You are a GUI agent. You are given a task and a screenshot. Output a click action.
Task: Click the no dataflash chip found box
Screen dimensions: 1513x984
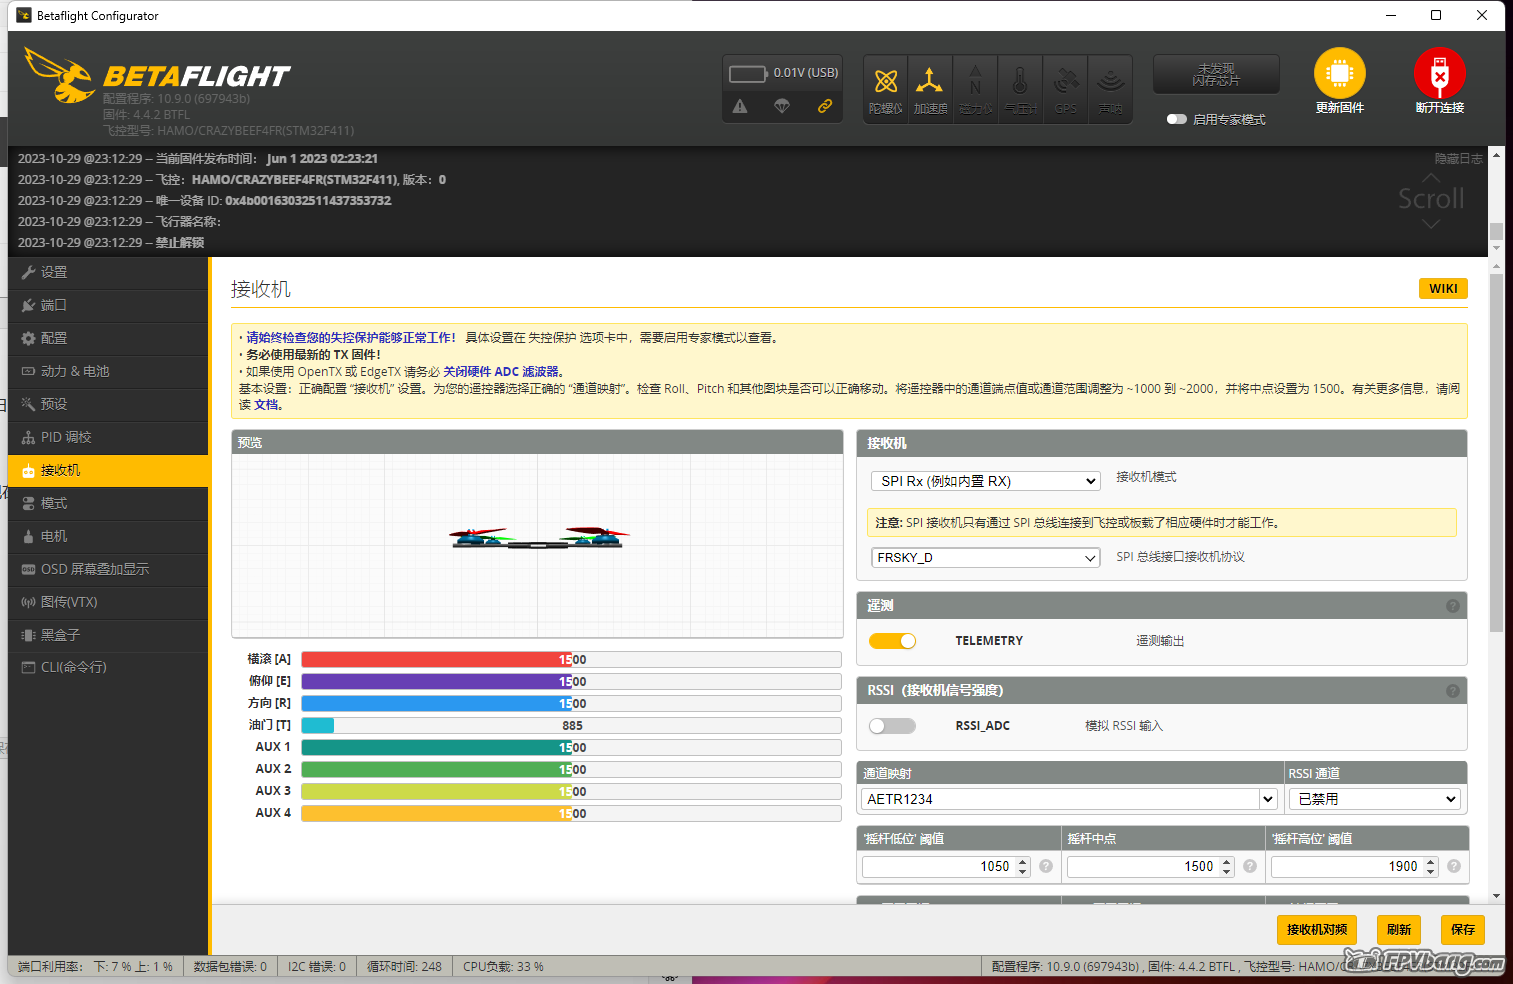(x=1216, y=74)
